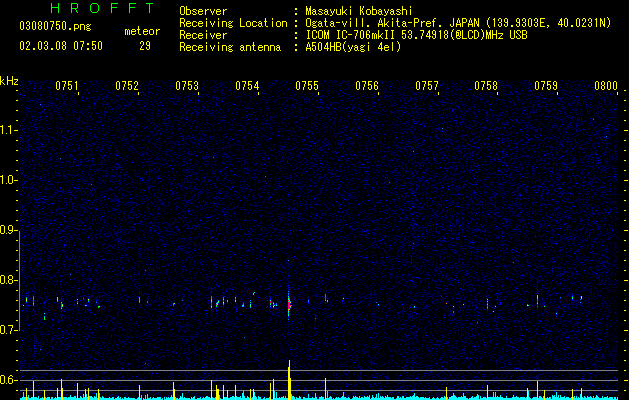Click the 0756 time marker
Viewport: 629px width, 400px height.
tap(367, 86)
